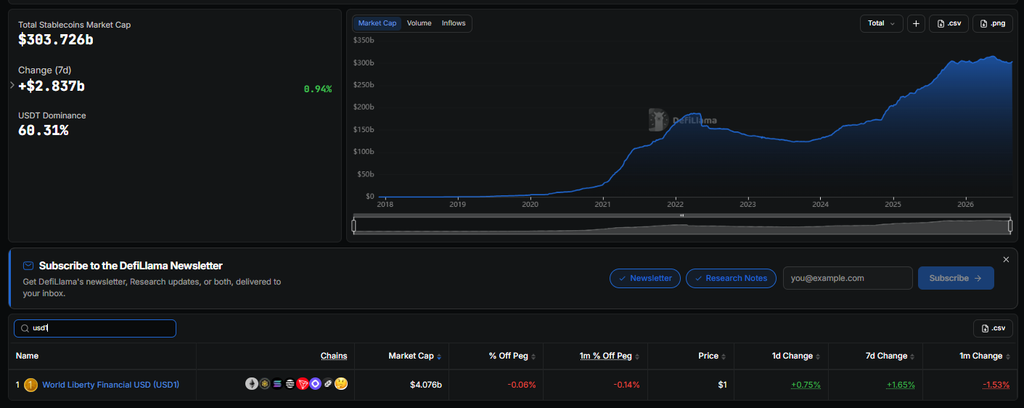Click the Tron chain icon in USD1 row

coord(302,384)
